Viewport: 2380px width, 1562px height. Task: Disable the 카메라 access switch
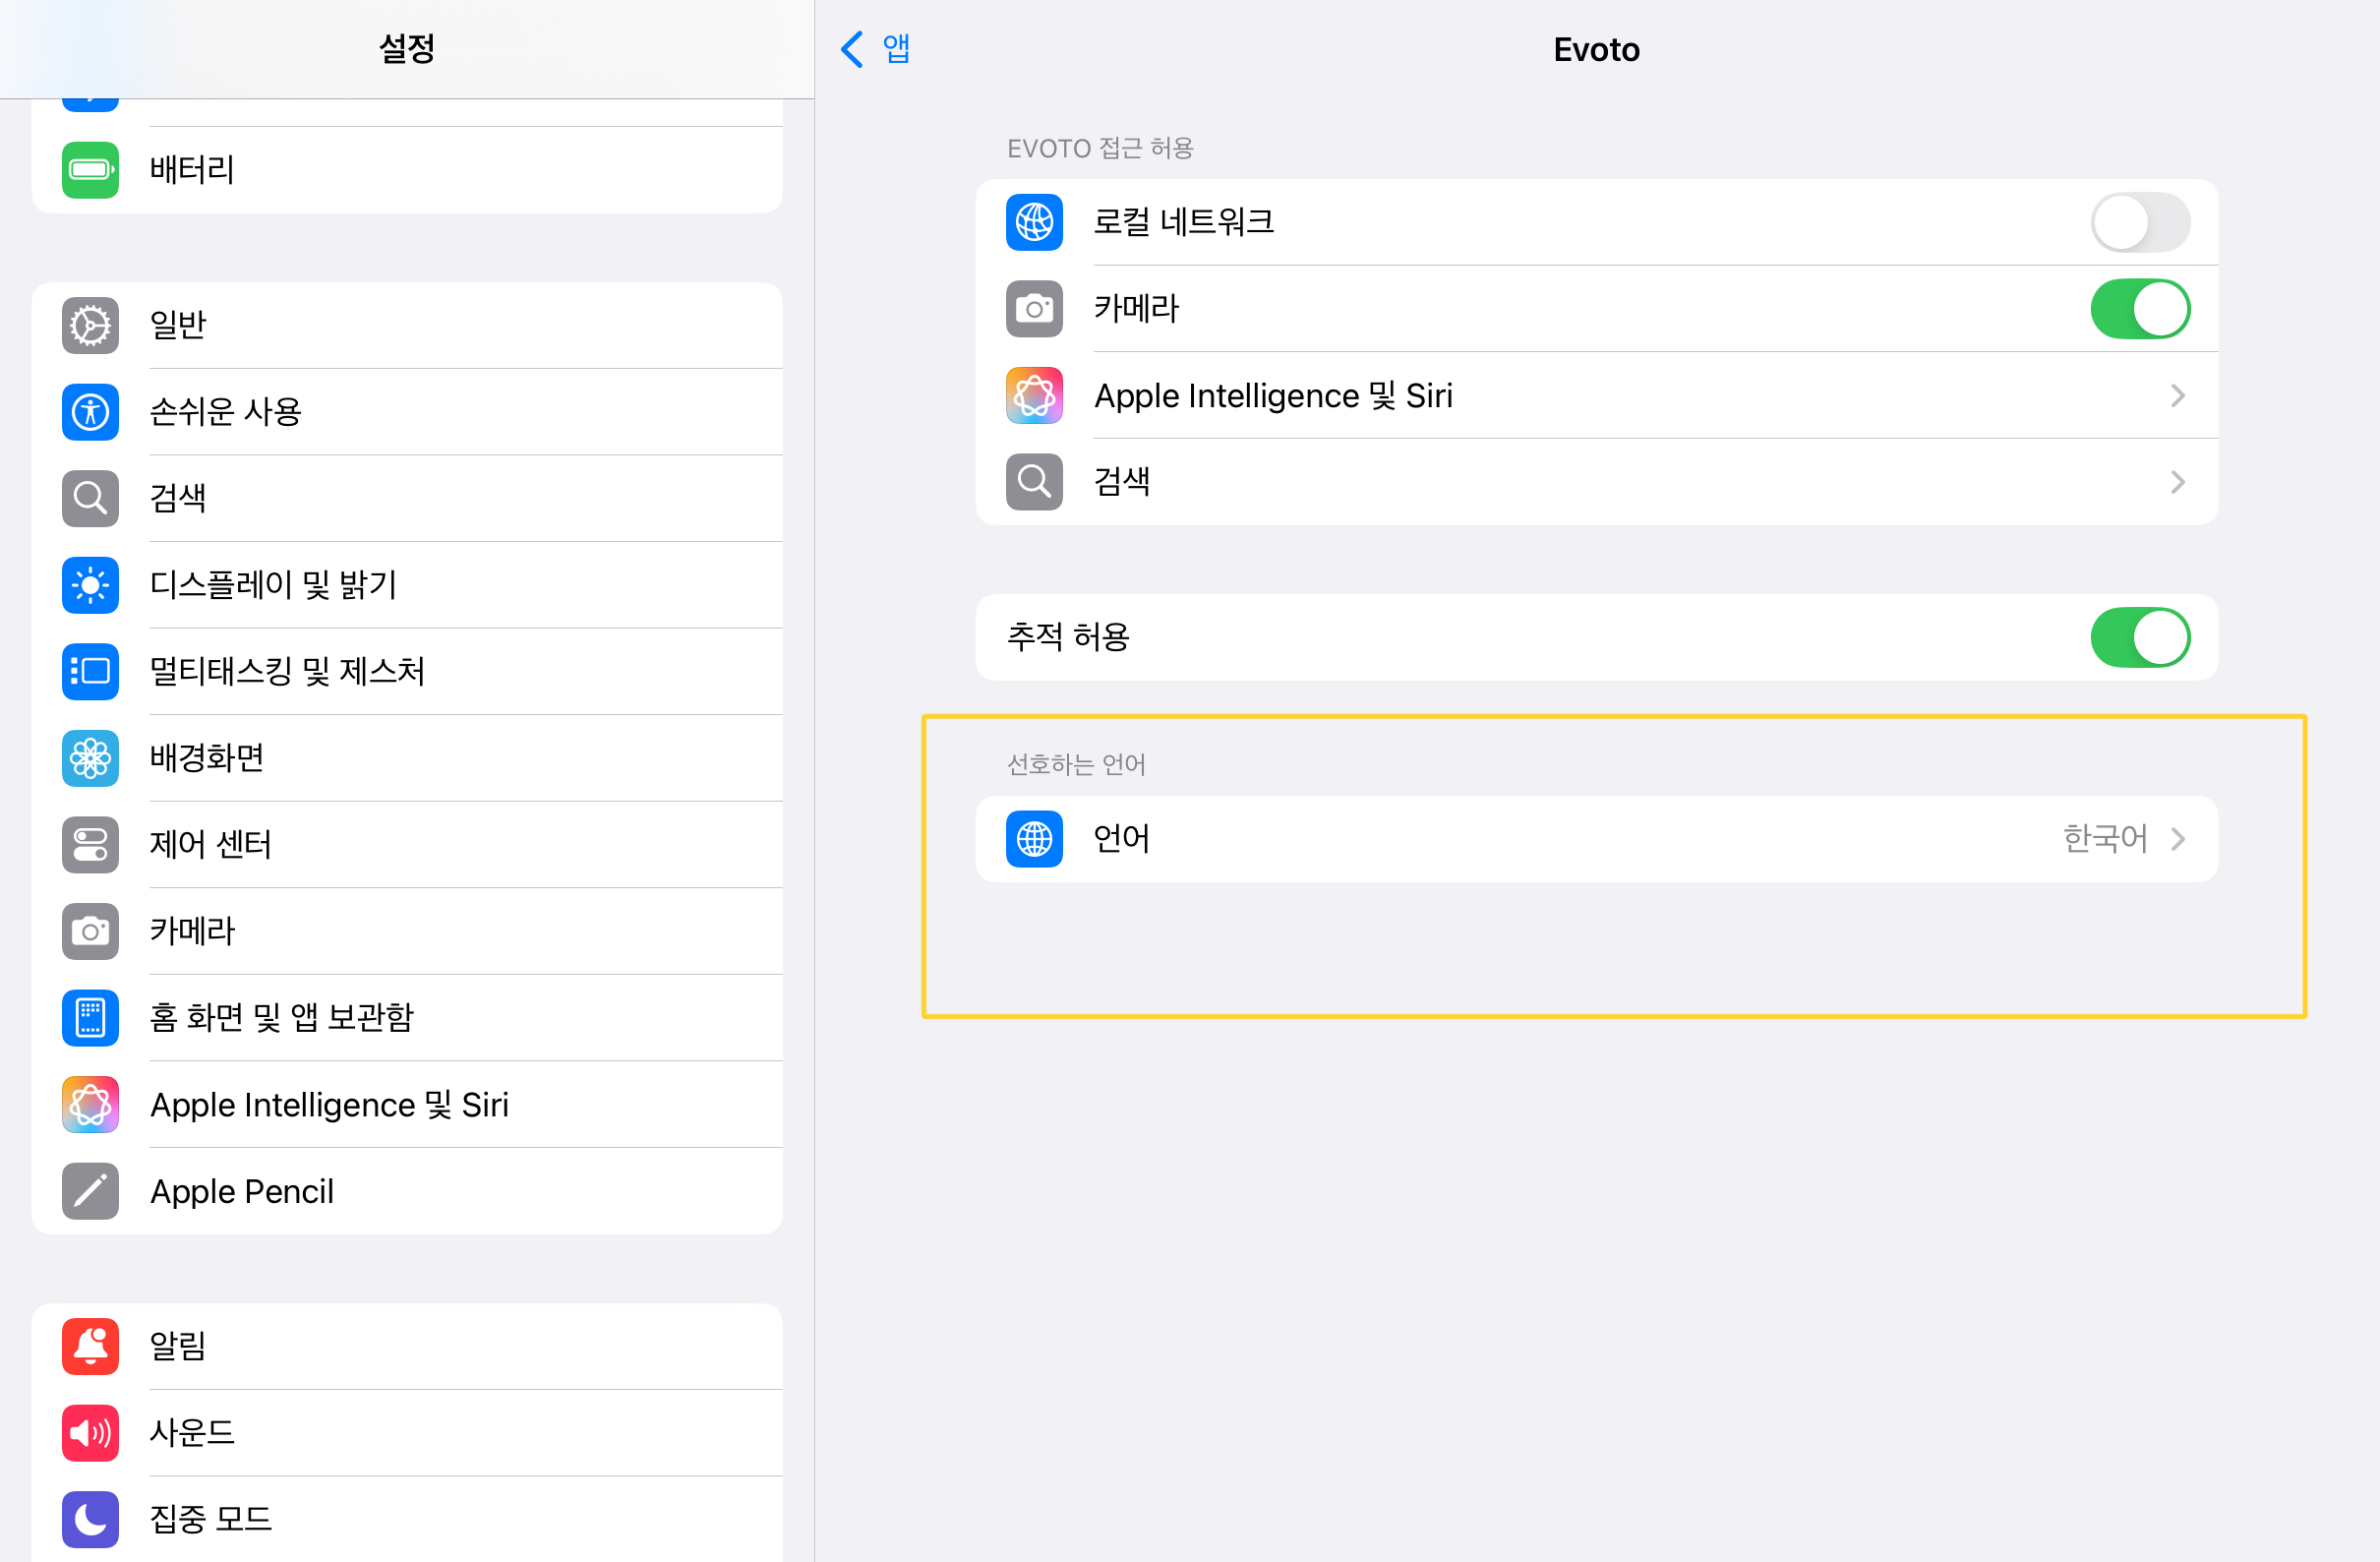tap(2140, 309)
